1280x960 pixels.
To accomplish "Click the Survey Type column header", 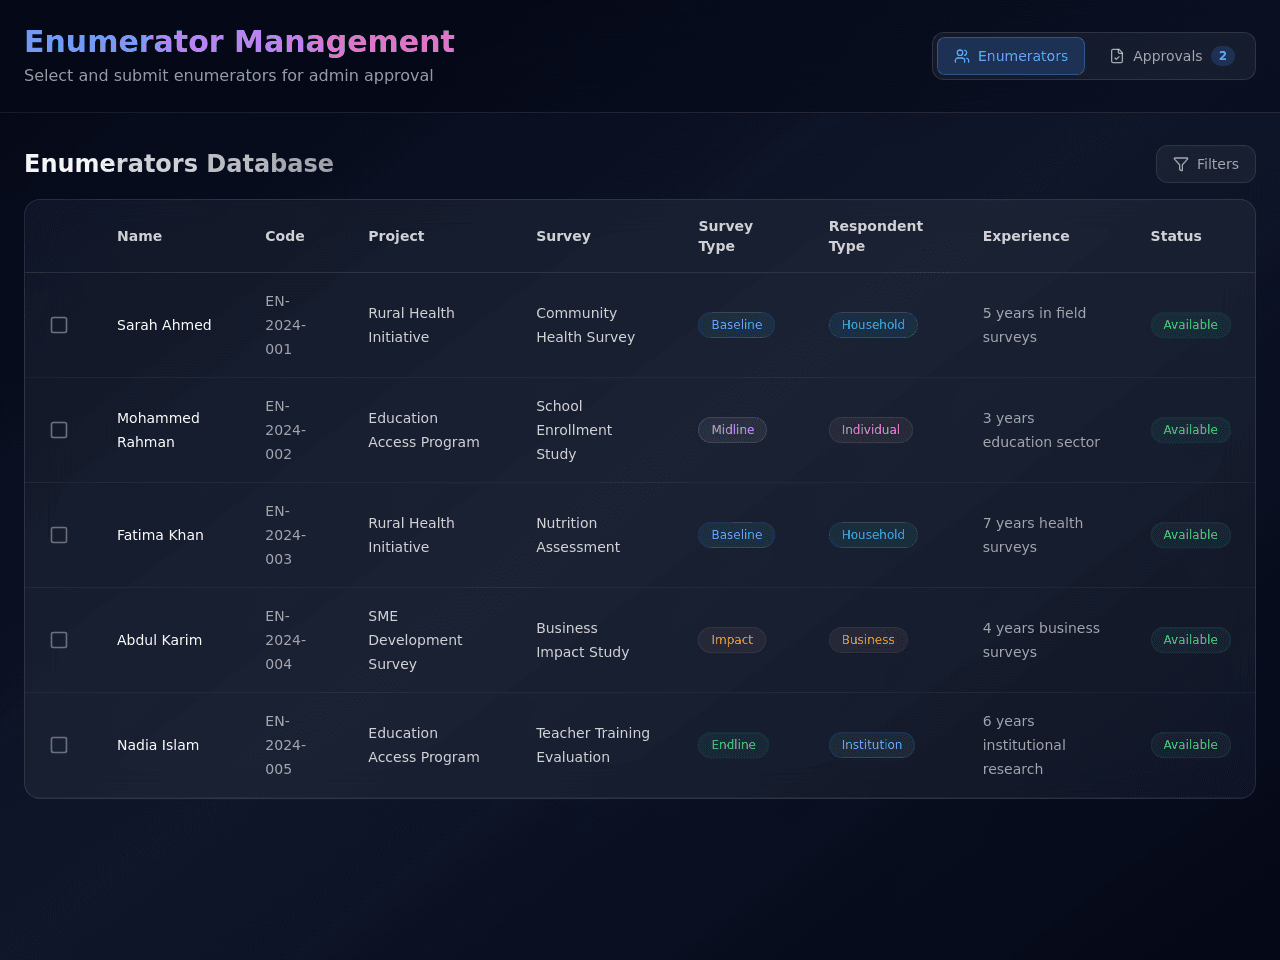I will [x=726, y=236].
